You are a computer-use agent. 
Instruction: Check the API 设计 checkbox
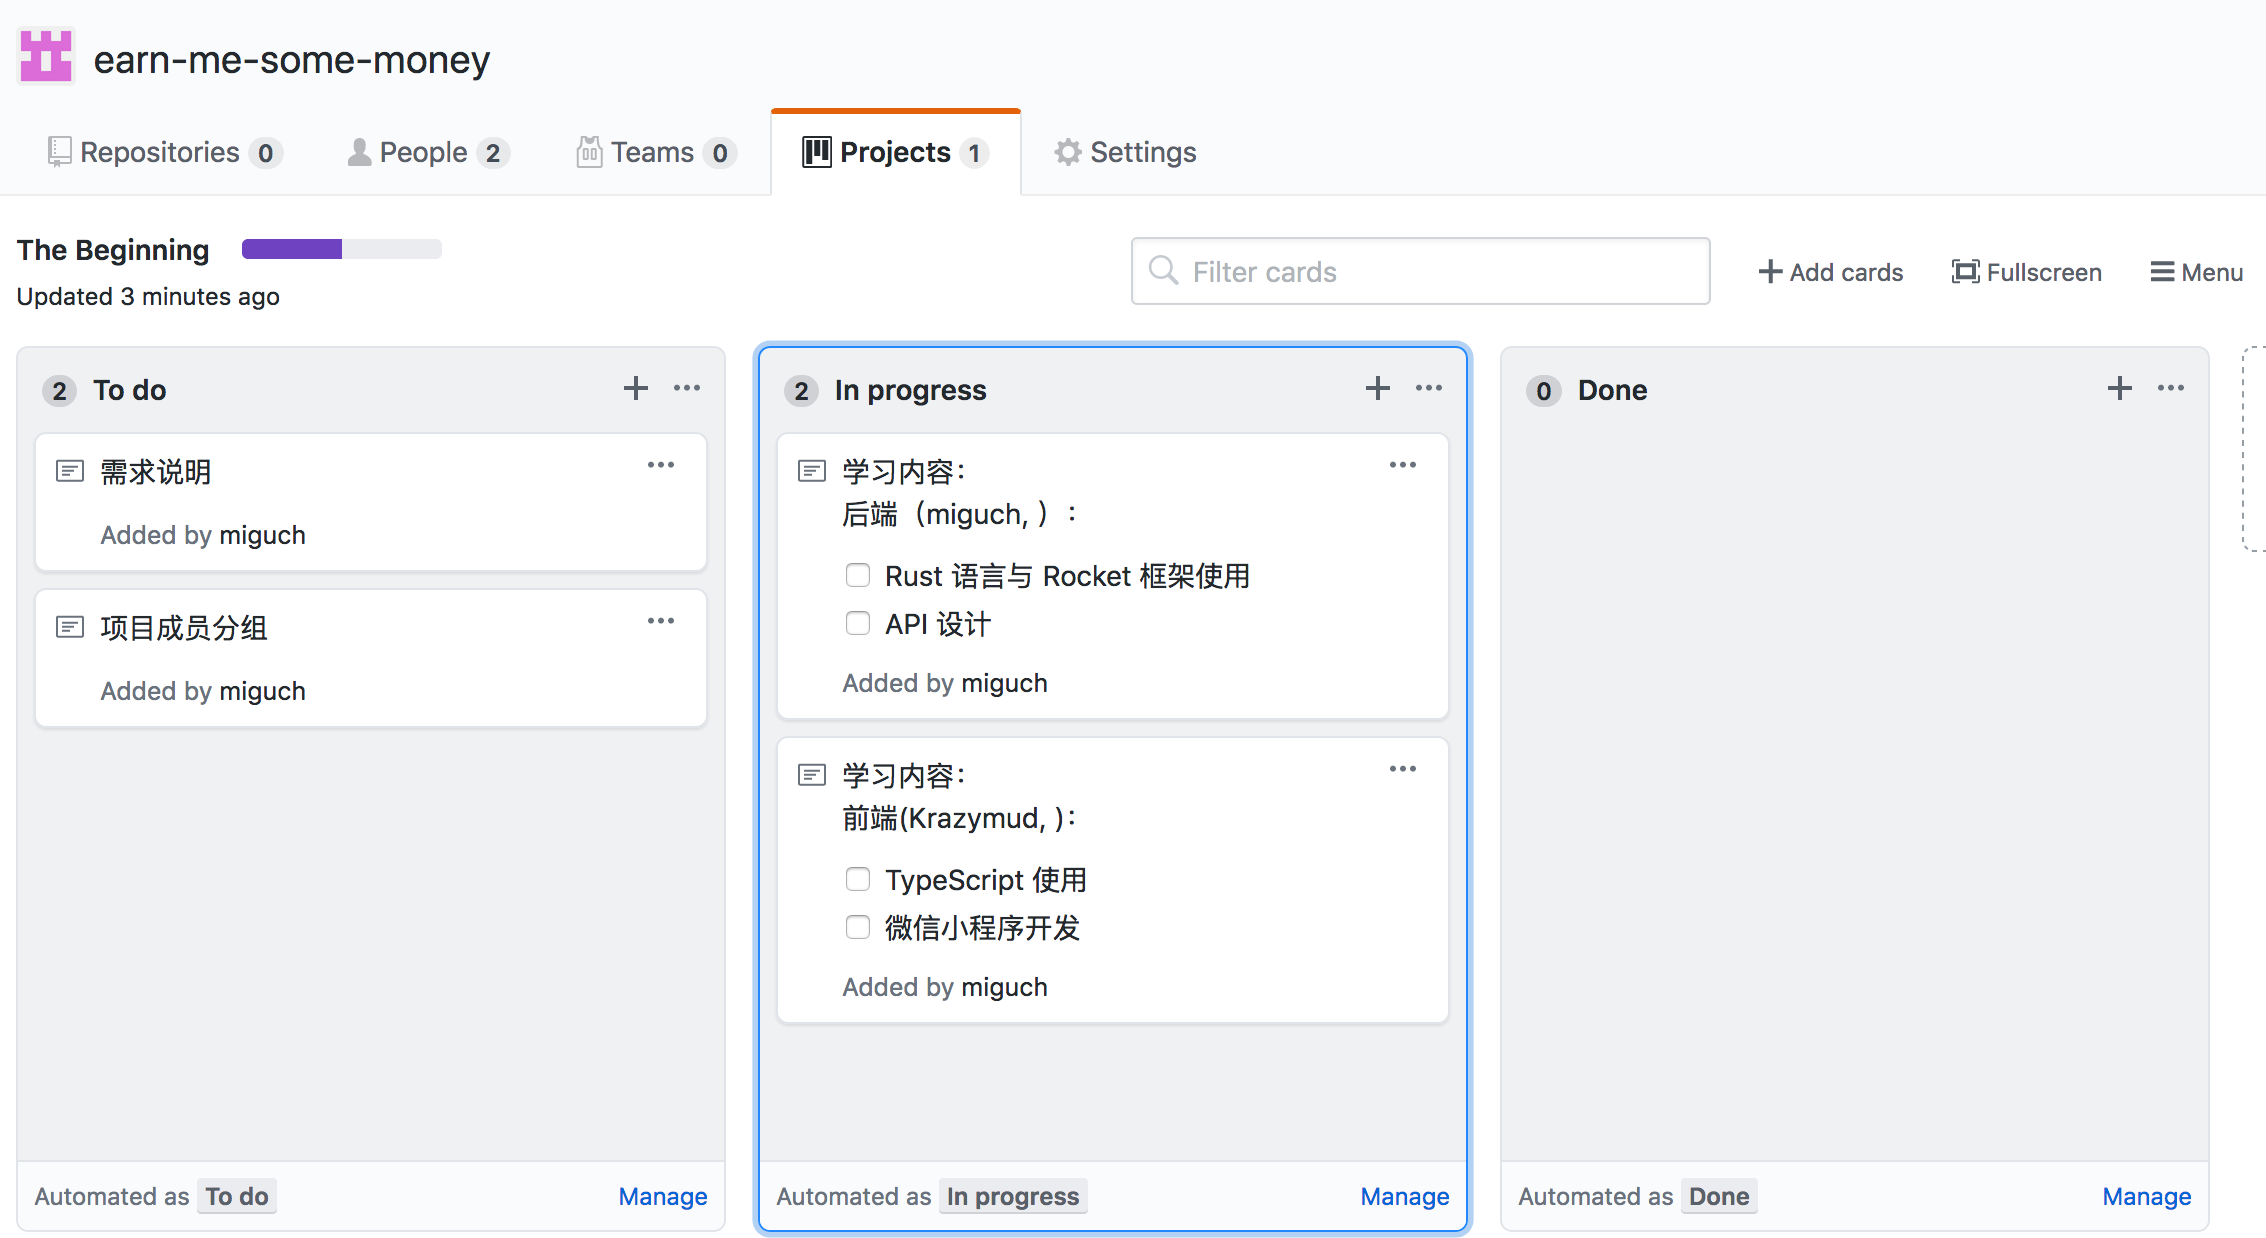(858, 623)
